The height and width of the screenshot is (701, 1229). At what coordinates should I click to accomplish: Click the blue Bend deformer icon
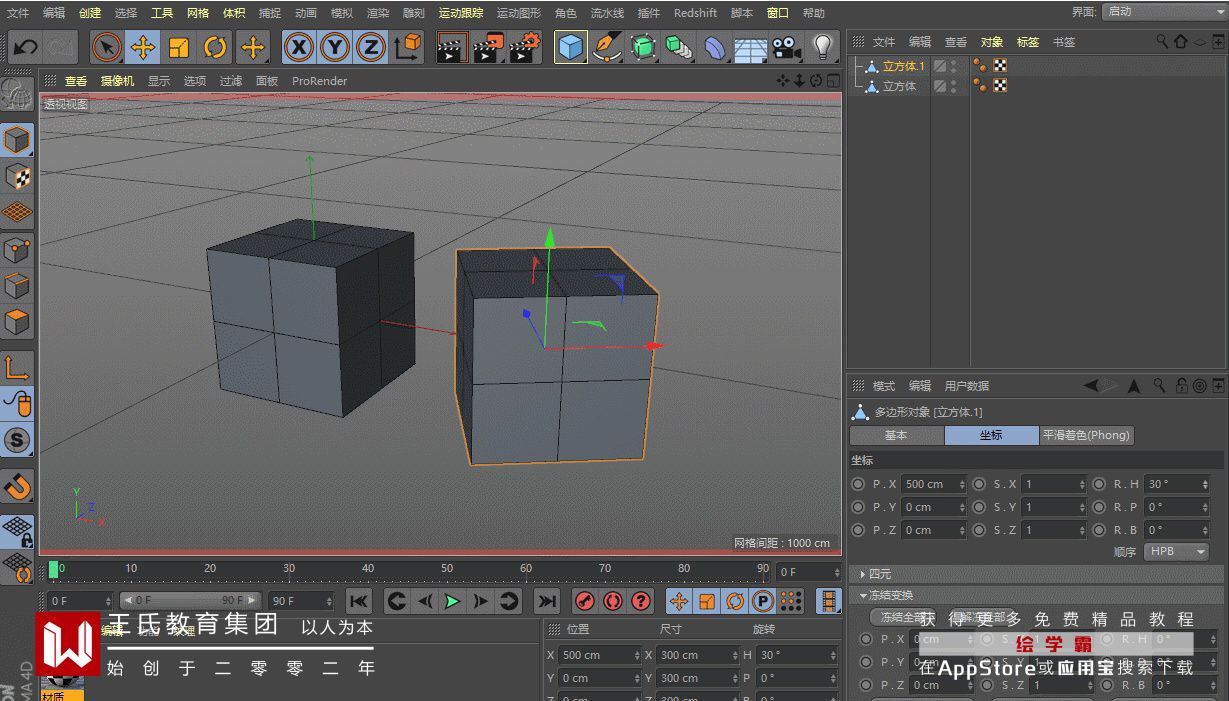click(714, 47)
